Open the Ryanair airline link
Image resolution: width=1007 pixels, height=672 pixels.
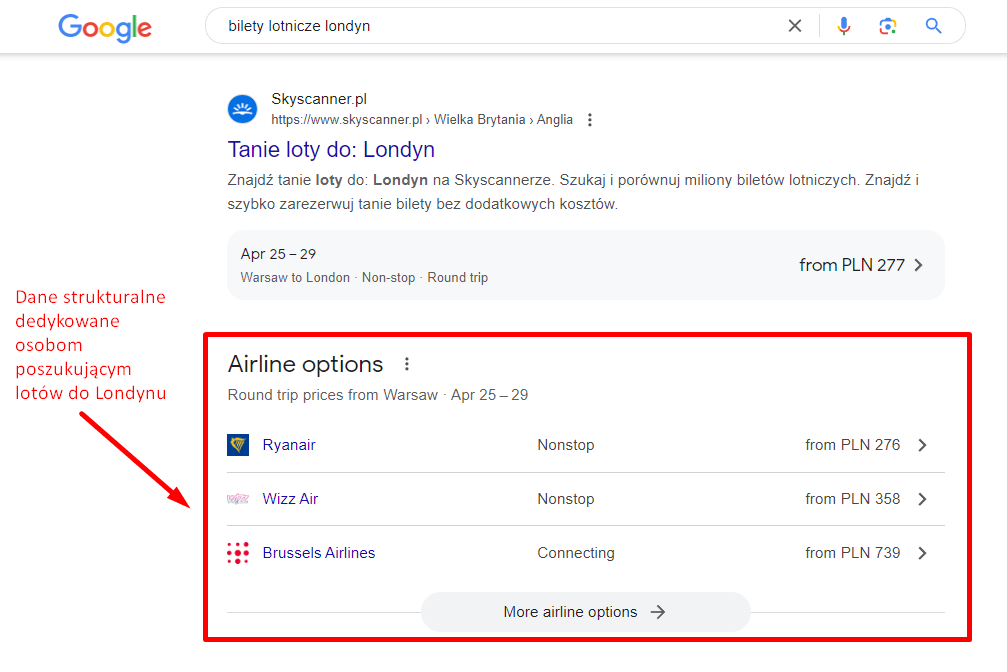click(x=289, y=445)
